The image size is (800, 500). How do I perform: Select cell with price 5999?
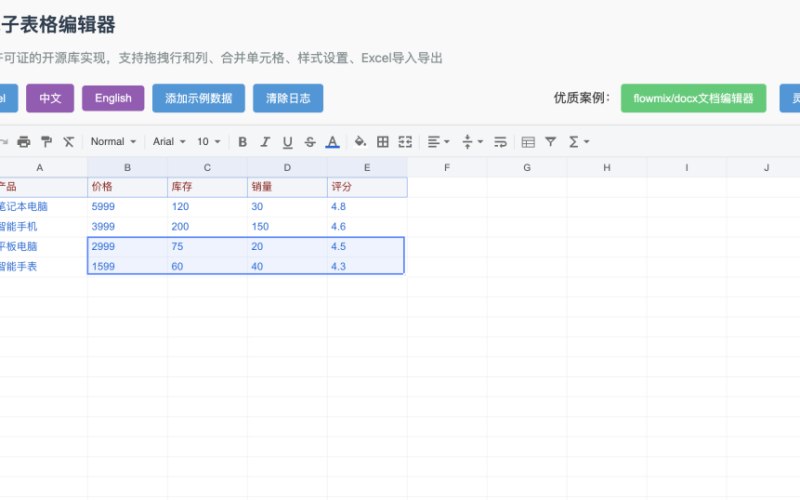click(127, 207)
